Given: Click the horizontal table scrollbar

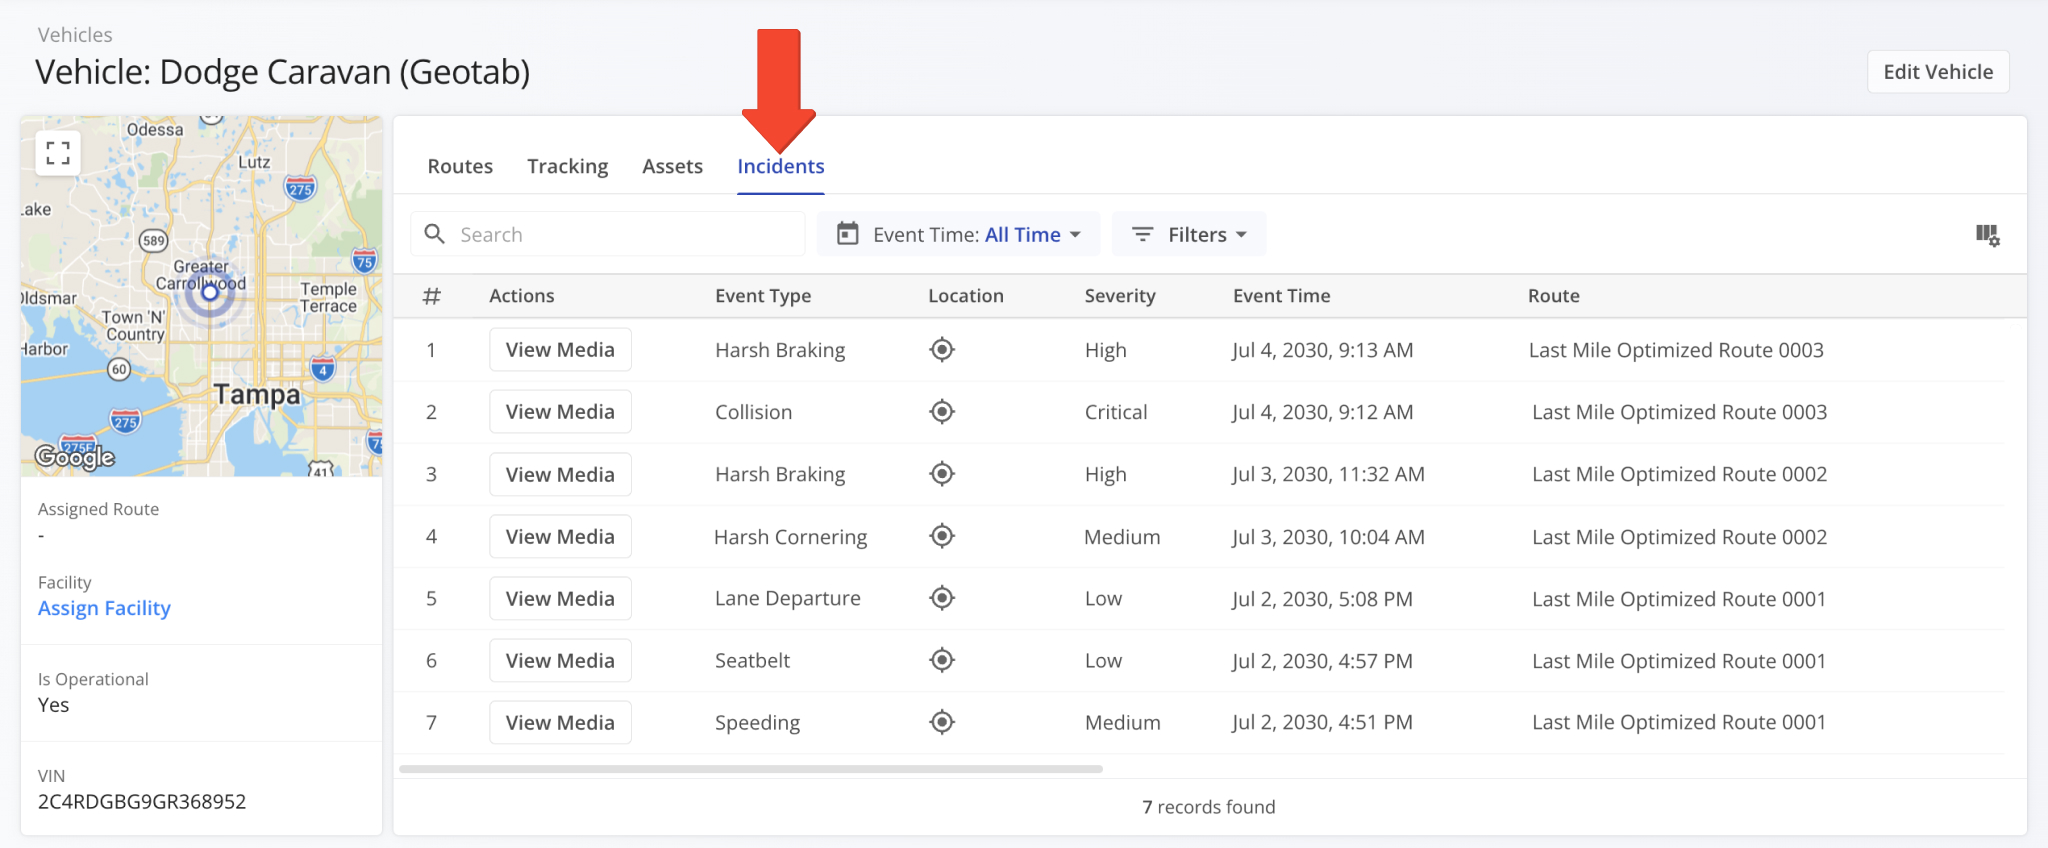Looking at the screenshot, I should coord(750,769).
